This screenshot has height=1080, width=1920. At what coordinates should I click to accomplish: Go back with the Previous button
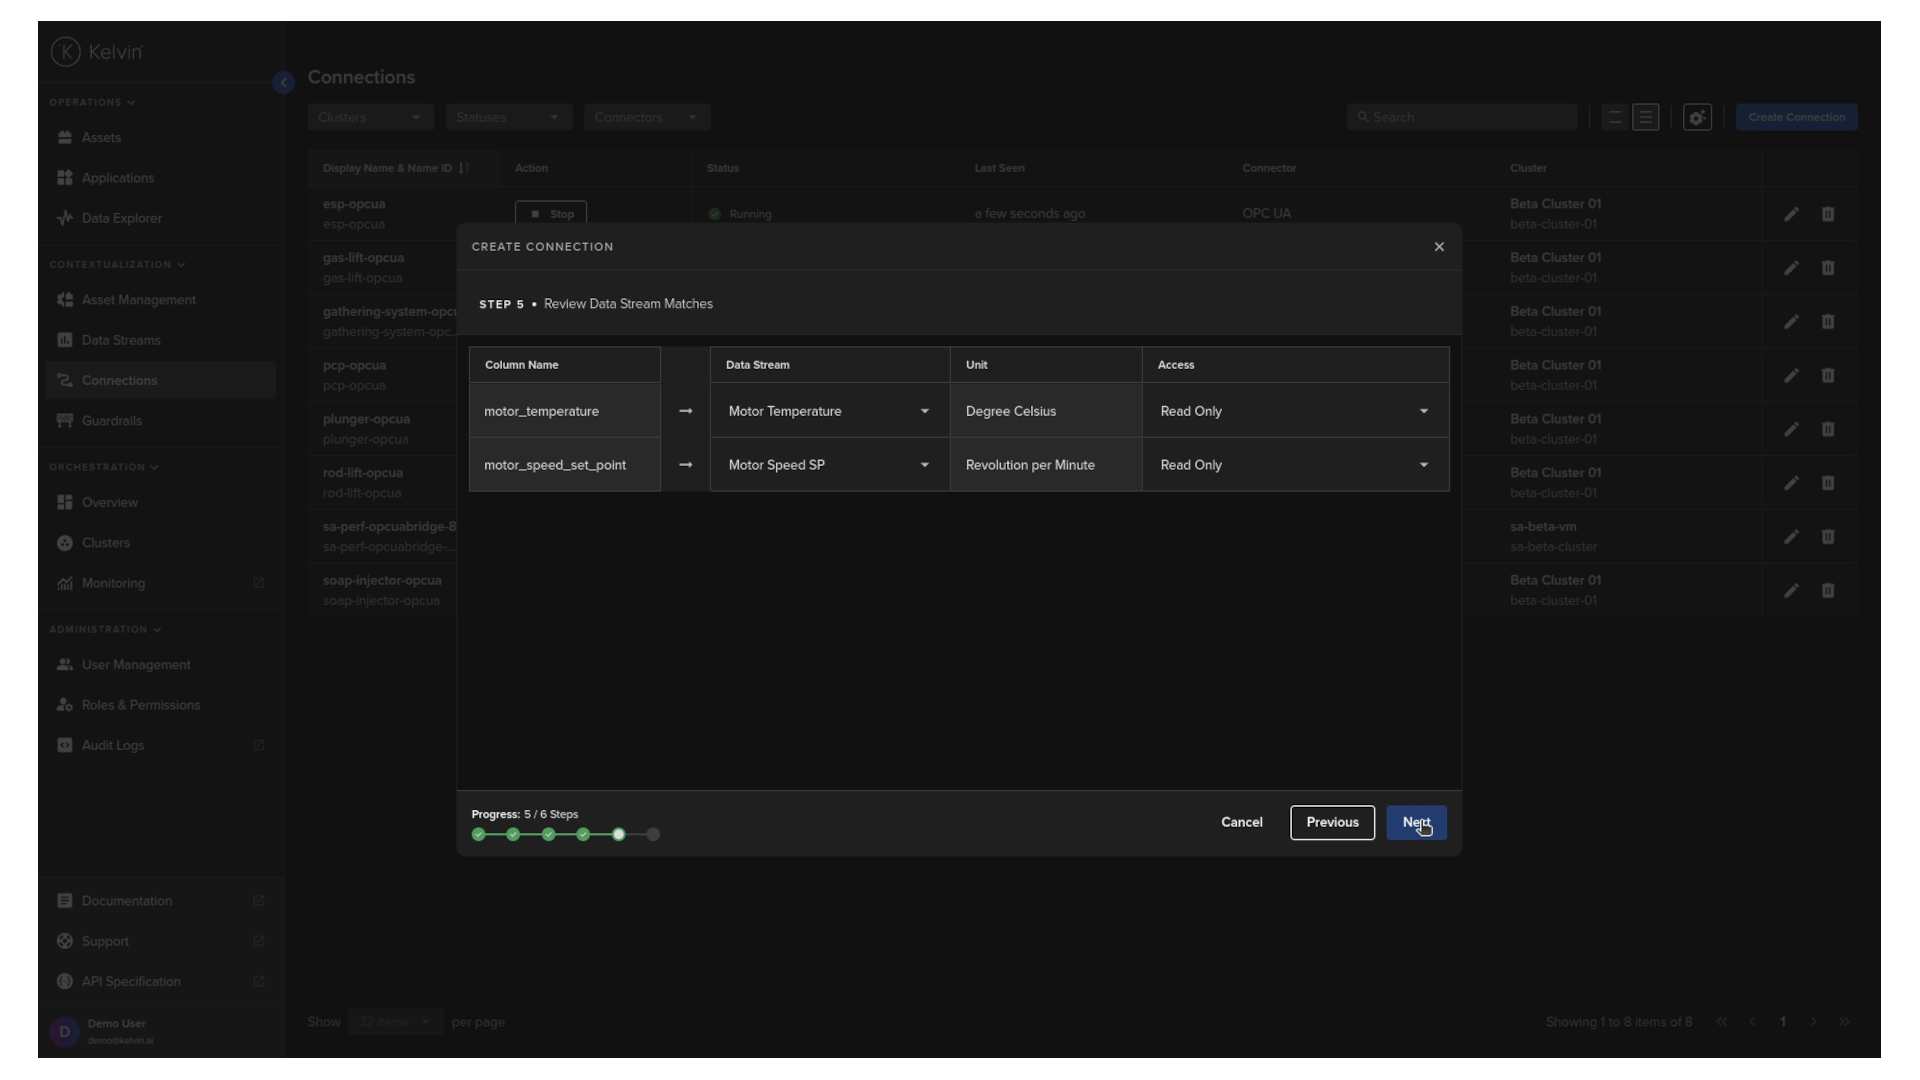click(1332, 822)
